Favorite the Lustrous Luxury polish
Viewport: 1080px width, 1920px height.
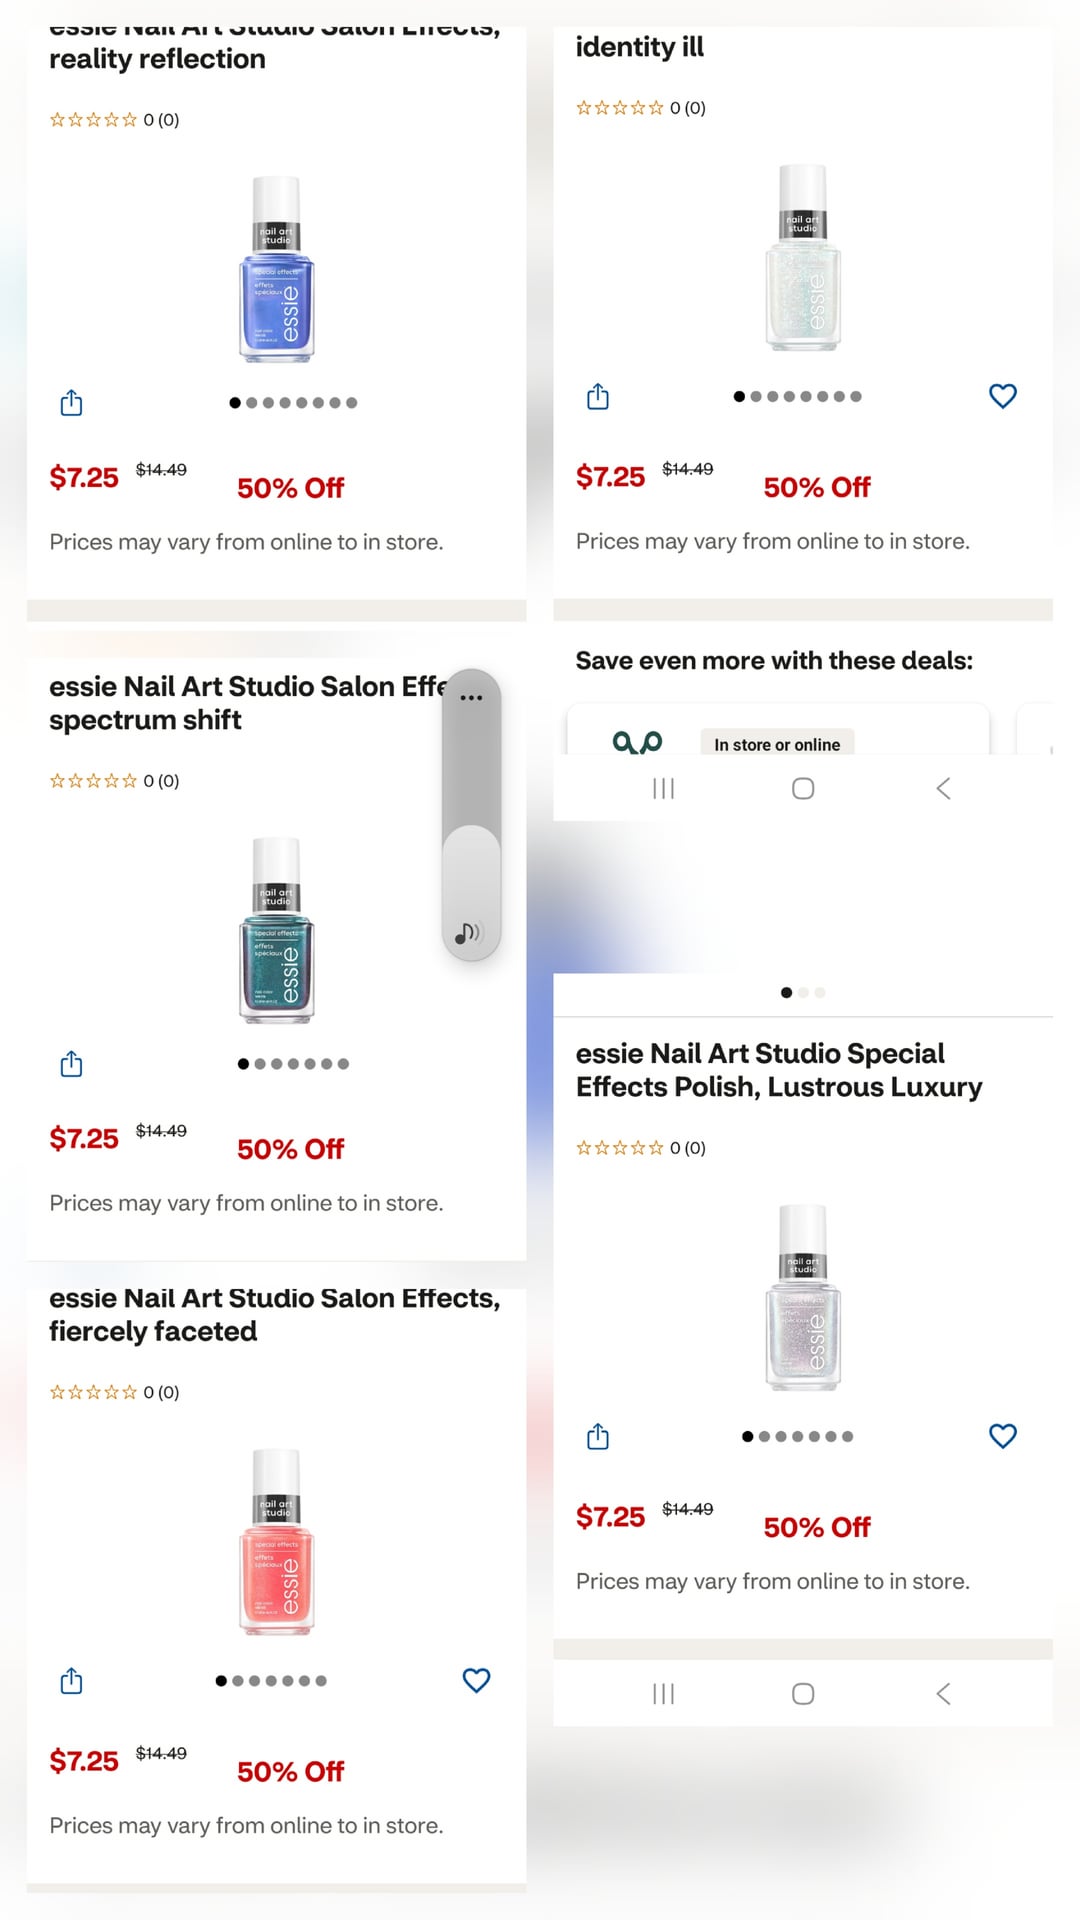(x=1002, y=1436)
